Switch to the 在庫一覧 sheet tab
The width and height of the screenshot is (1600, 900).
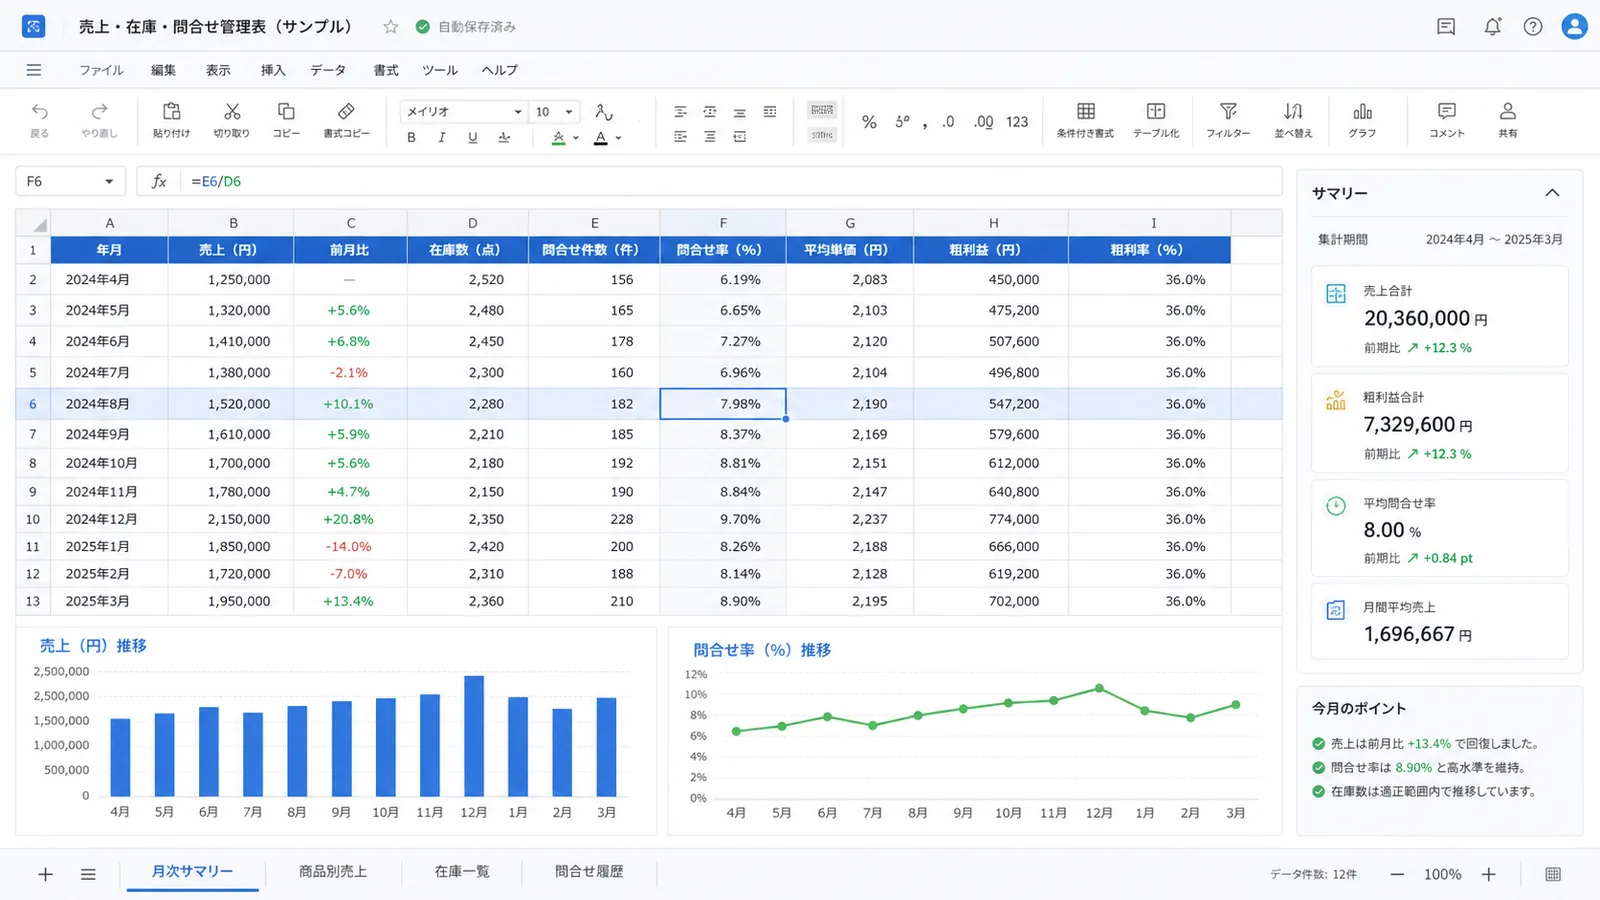click(x=462, y=872)
